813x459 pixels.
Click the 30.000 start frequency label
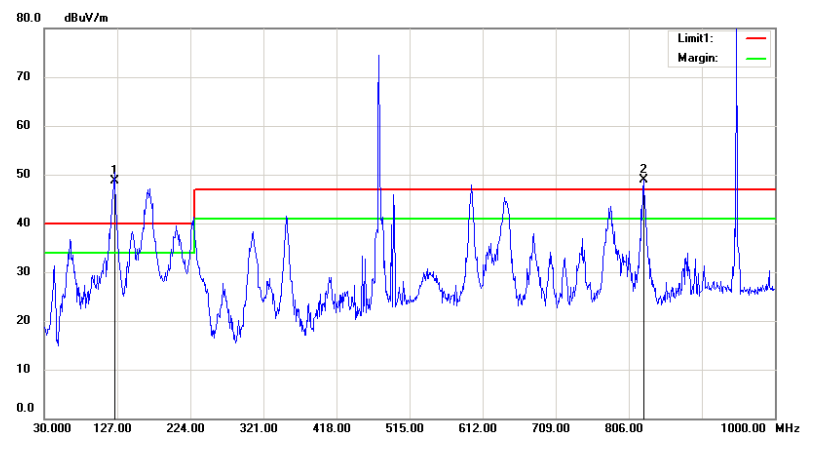click(51, 428)
